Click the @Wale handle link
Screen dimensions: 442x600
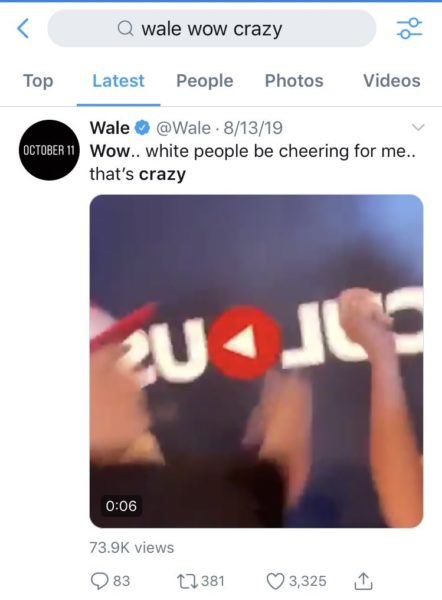[x=183, y=128]
